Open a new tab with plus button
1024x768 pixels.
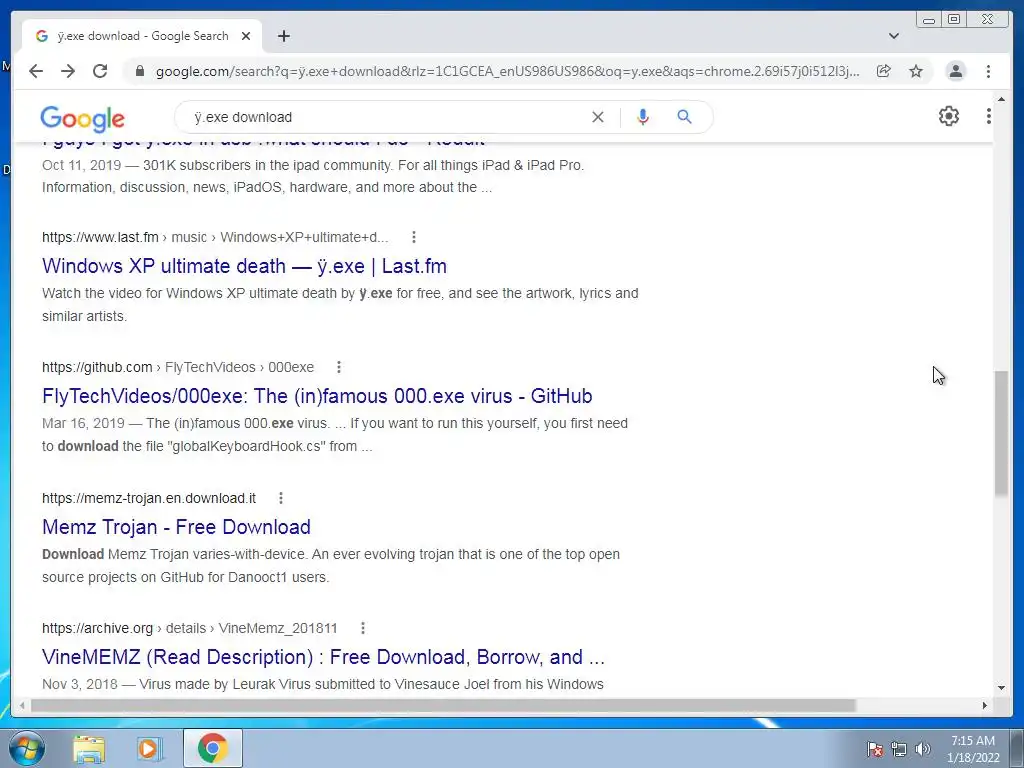coord(283,36)
